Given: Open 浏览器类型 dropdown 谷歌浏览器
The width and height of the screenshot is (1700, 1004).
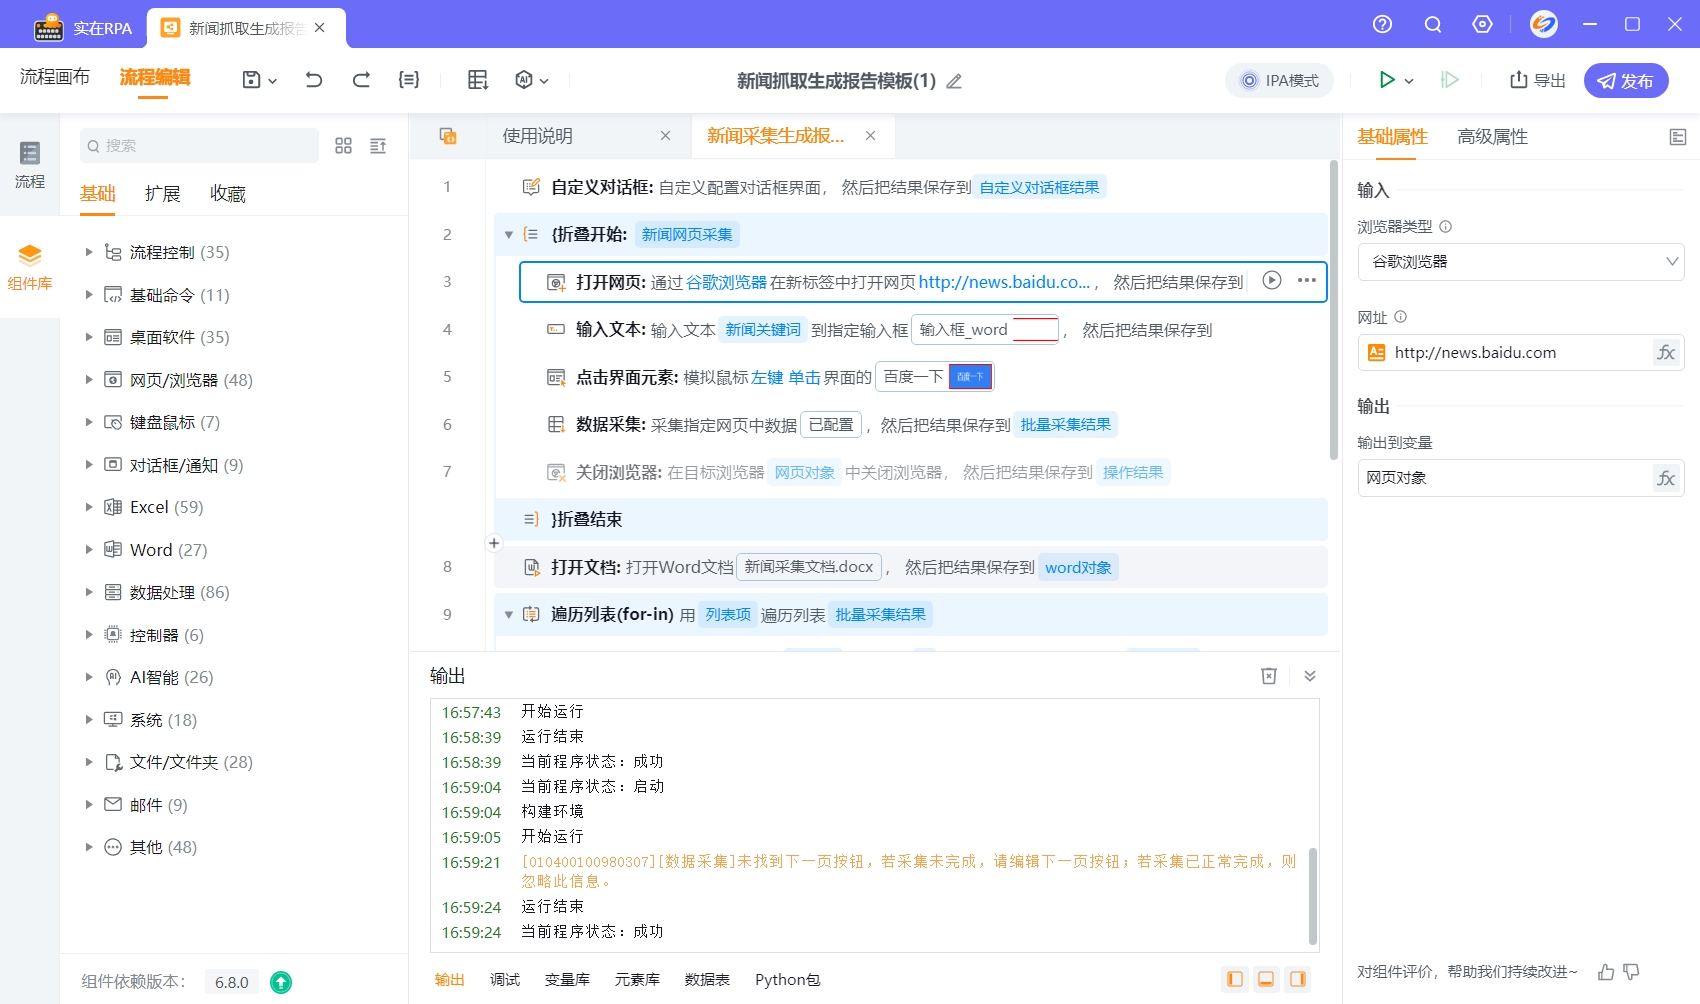Looking at the screenshot, I should click(x=1521, y=262).
